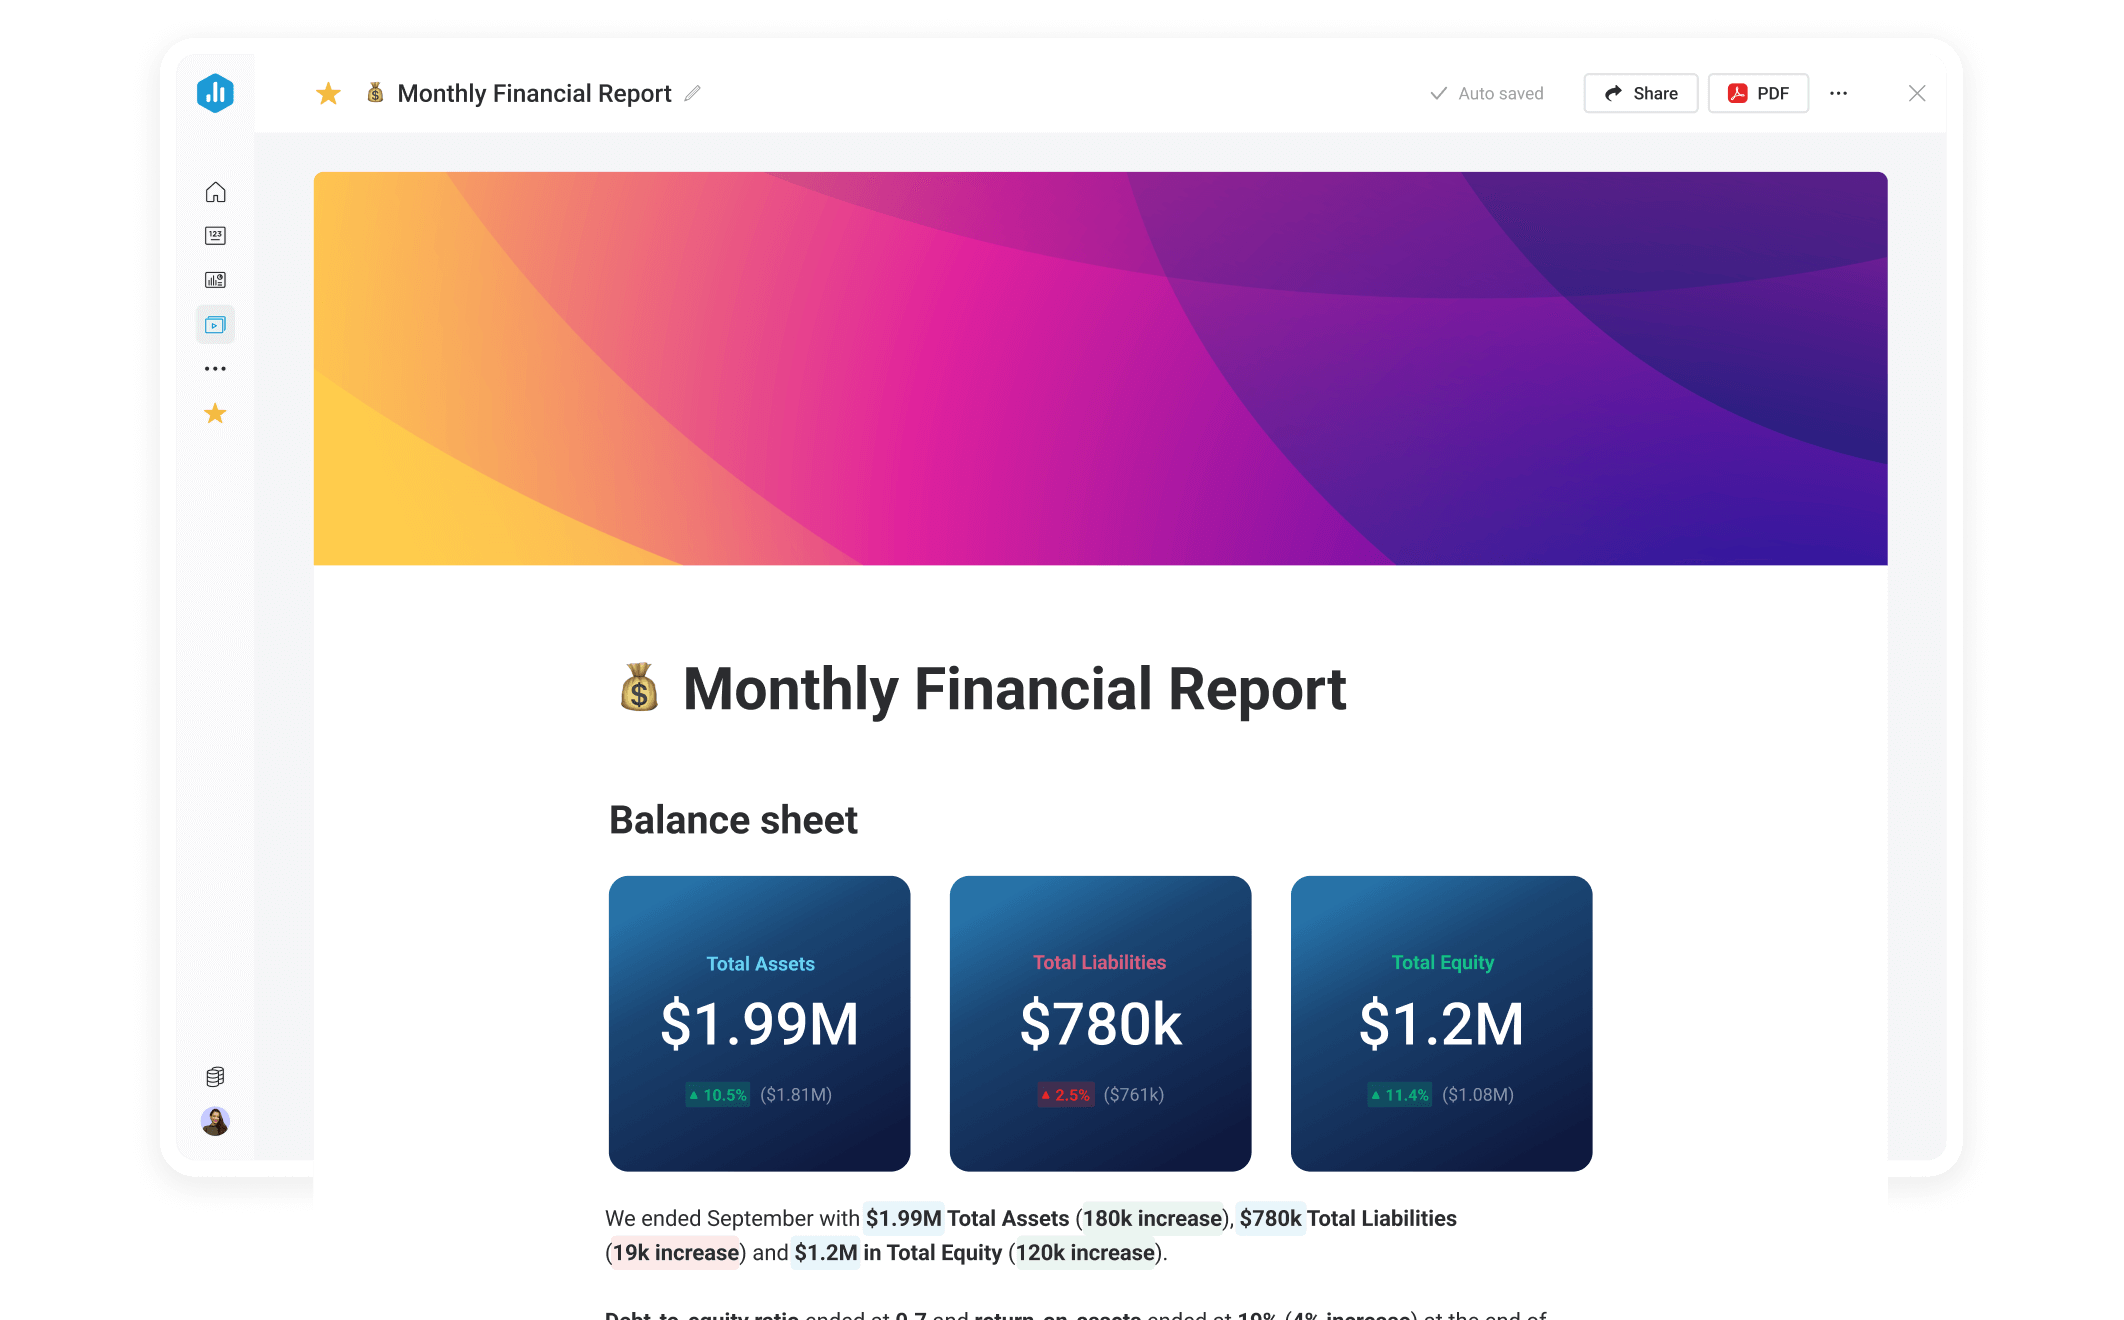
Task: Toggle the favorite star beside report title
Action: point(328,94)
